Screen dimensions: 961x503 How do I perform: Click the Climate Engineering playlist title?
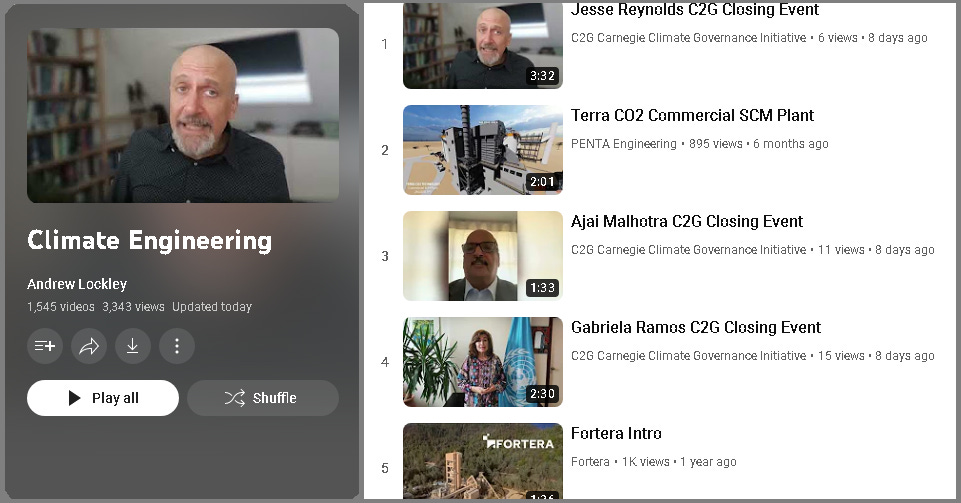pyautogui.click(x=150, y=241)
